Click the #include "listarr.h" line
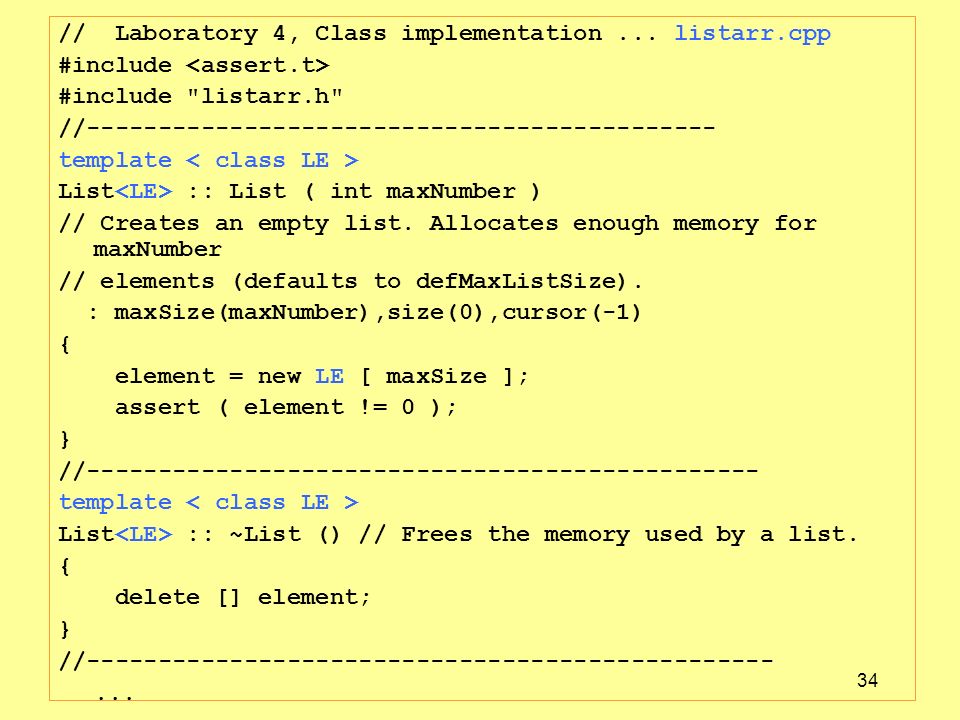 (x=201, y=96)
